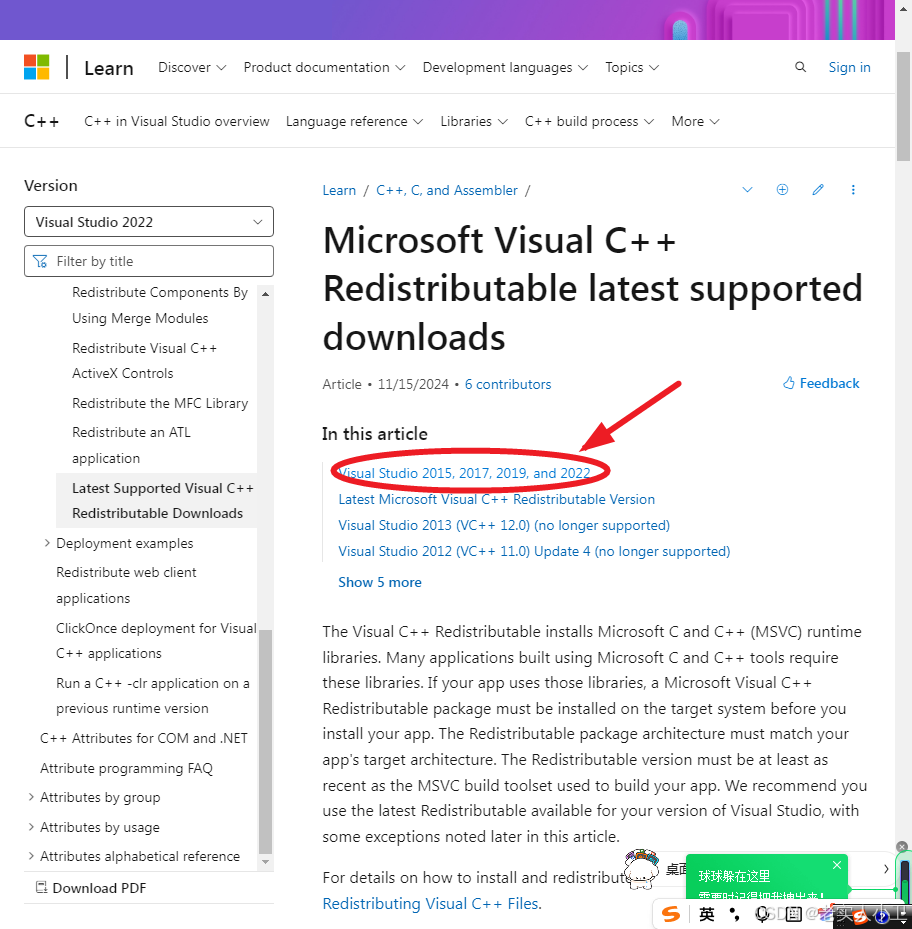
Task: Expand the C++ build process menu
Action: (589, 121)
